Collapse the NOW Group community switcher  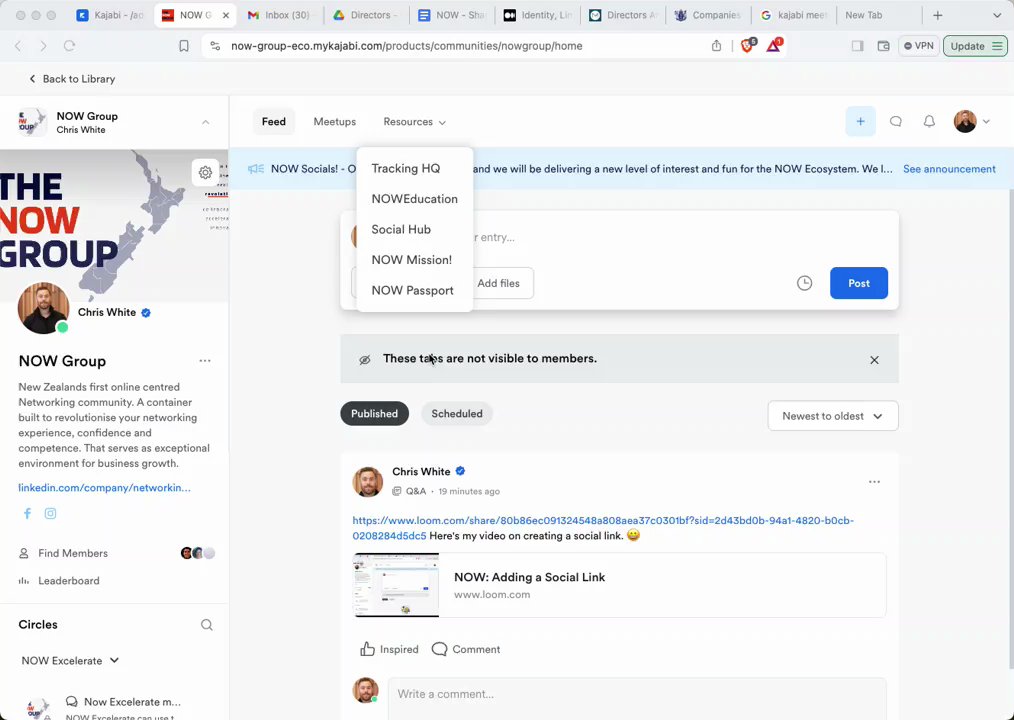[x=205, y=122]
